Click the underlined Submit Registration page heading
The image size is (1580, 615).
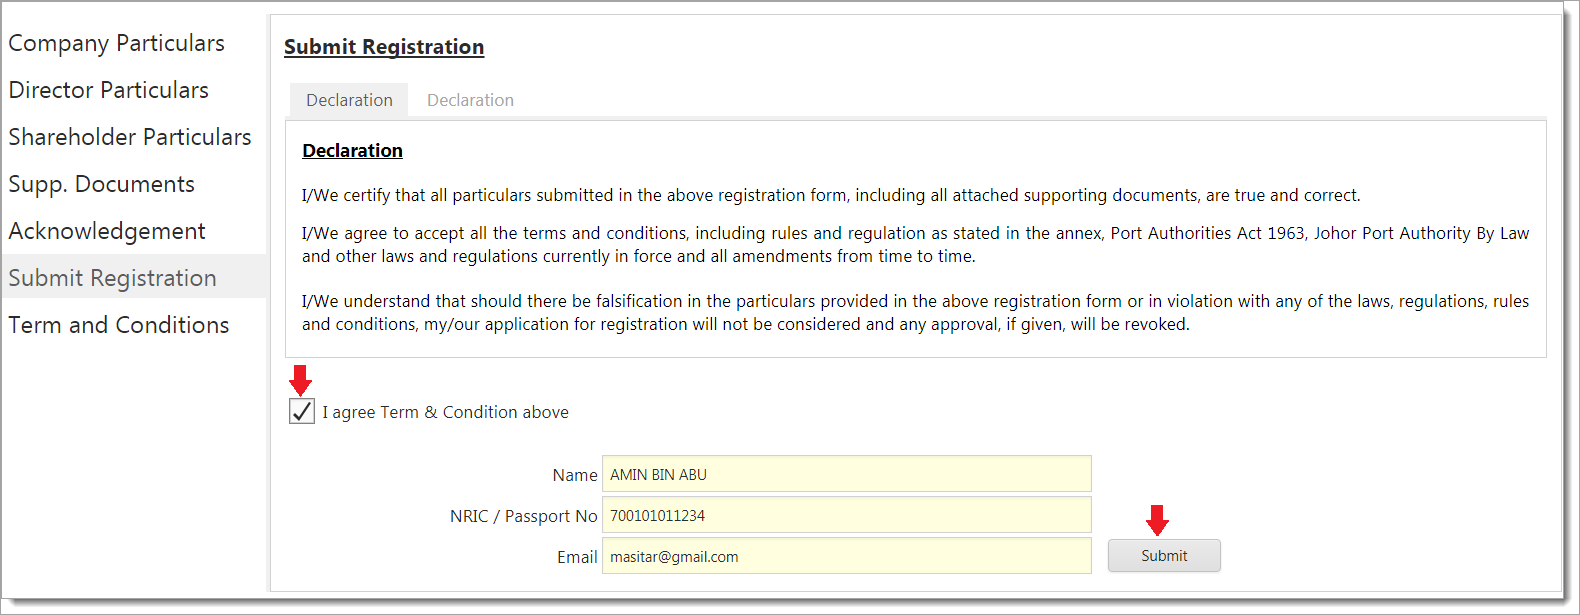pyautogui.click(x=384, y=47)
